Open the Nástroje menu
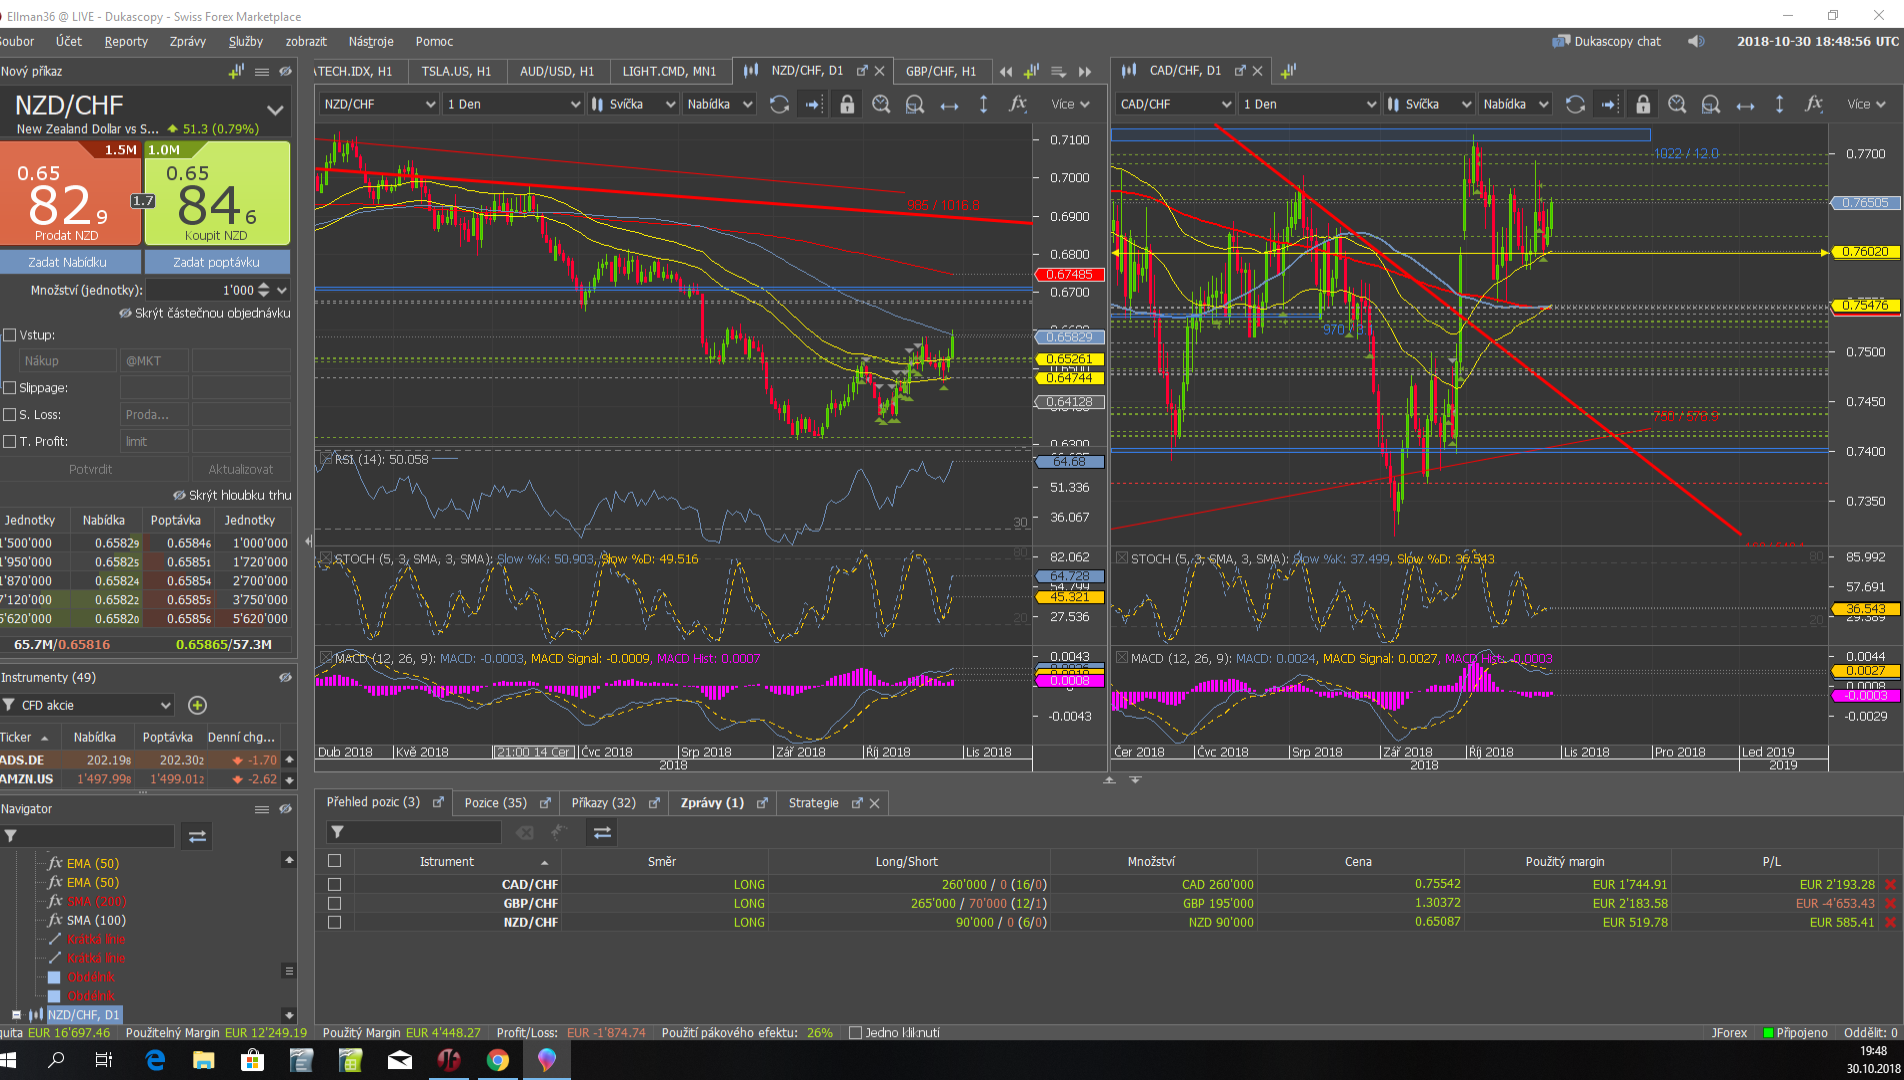 click(371, 41)
